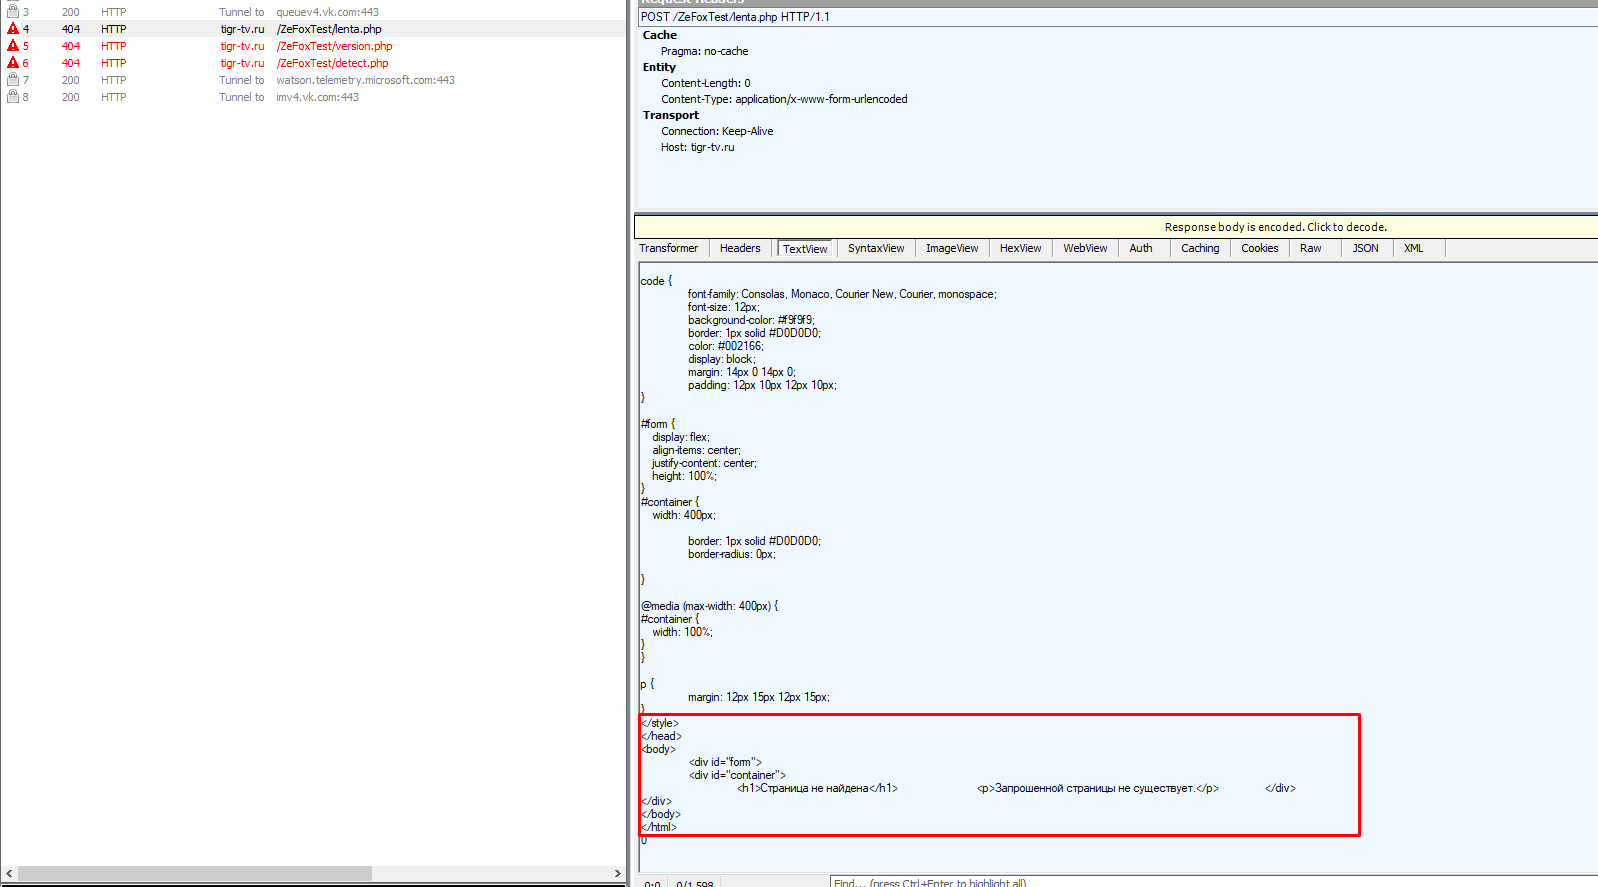The height and width of the screenshot is (887, 1598).
Task: Click the Entity header group
Action: pyautogui.click(x=659, y=67)
